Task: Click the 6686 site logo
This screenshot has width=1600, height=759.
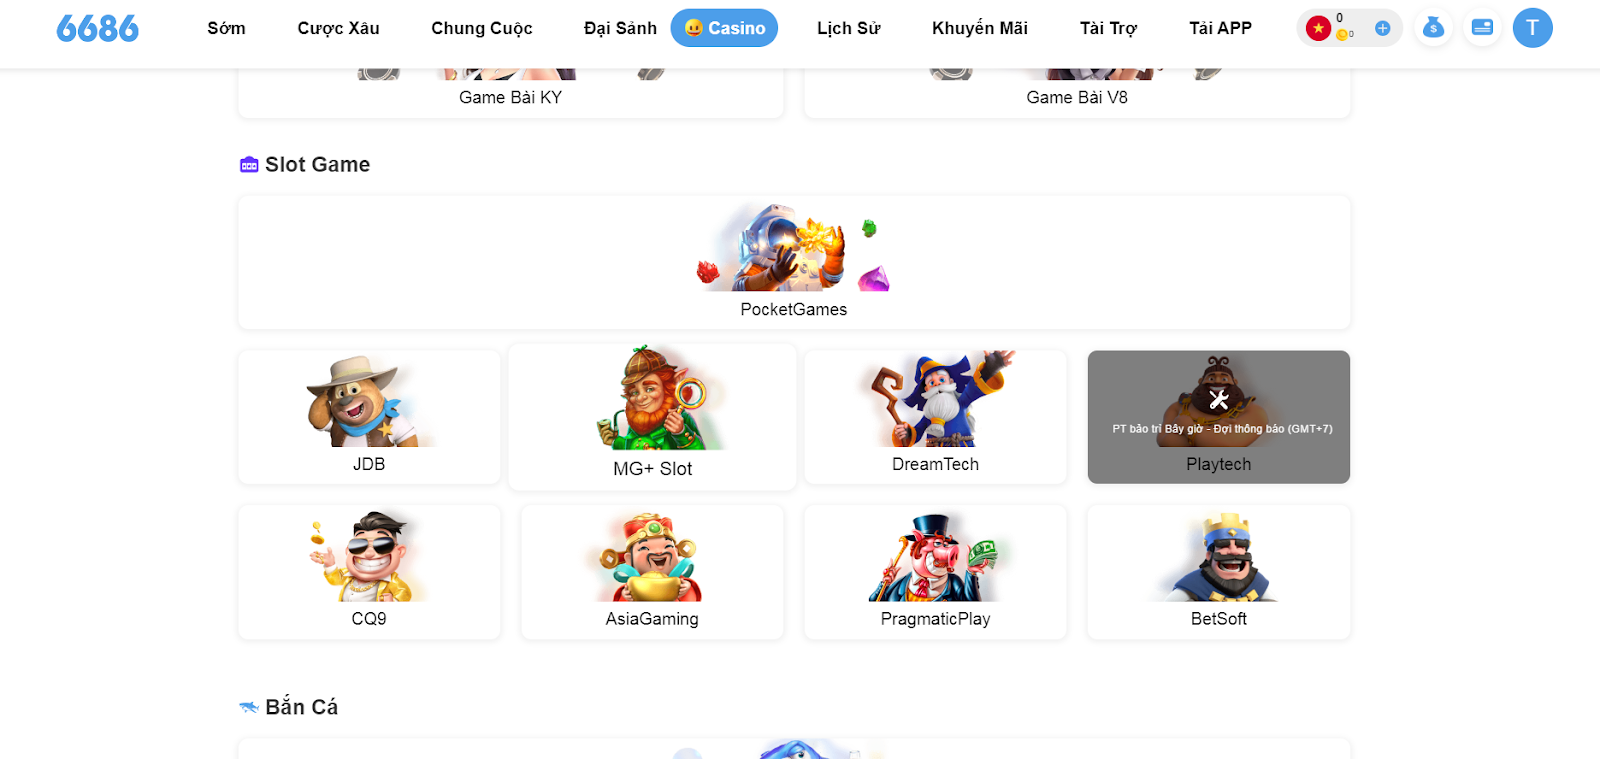Action: click(x=97, y=28)
